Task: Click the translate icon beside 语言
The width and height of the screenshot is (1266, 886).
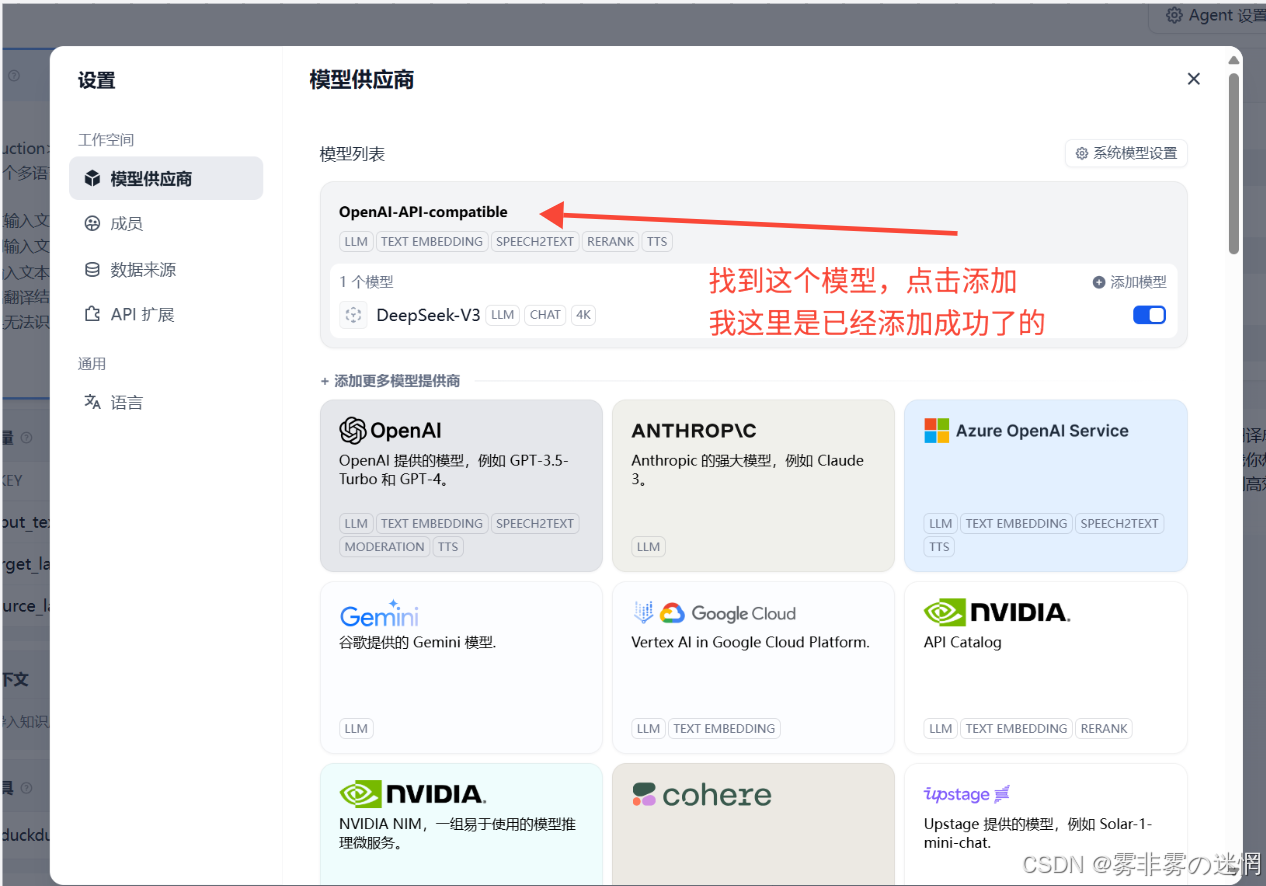Action: point(92,402)
